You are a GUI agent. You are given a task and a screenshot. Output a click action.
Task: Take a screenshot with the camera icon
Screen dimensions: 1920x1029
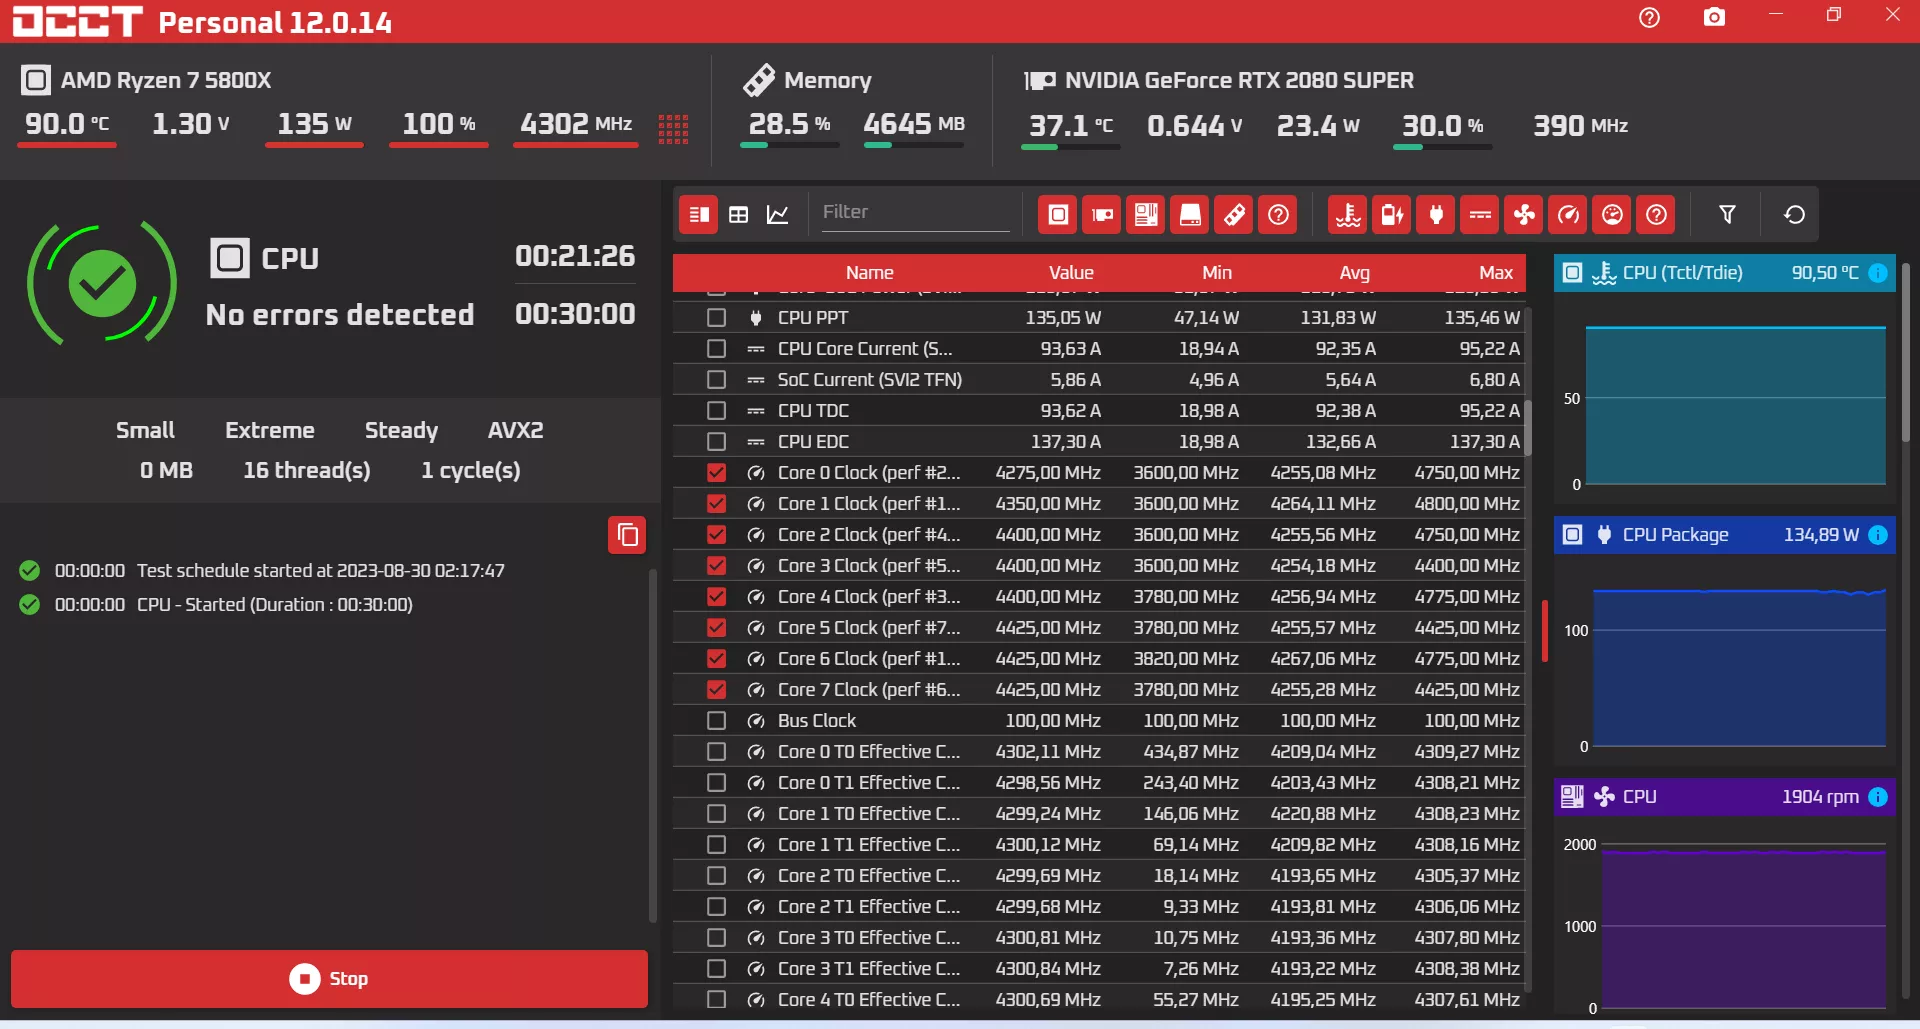tap(1714, 18)
